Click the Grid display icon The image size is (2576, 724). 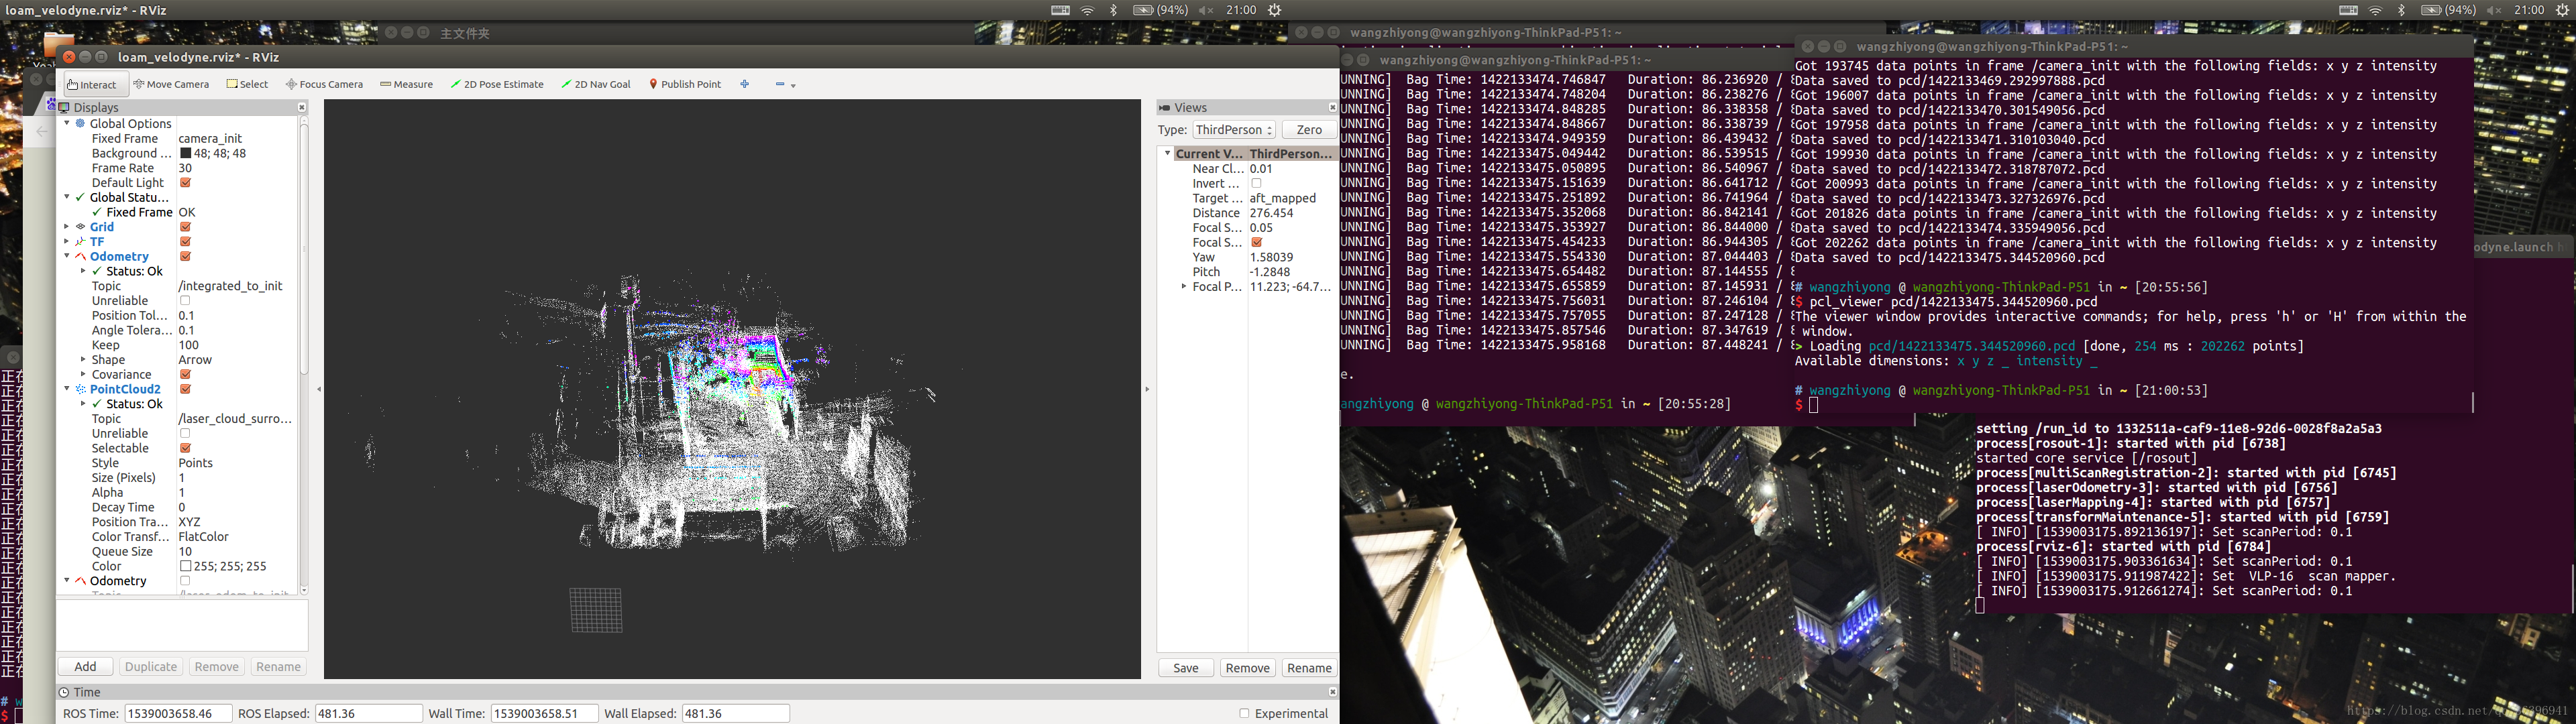click(x=81, y=227)
